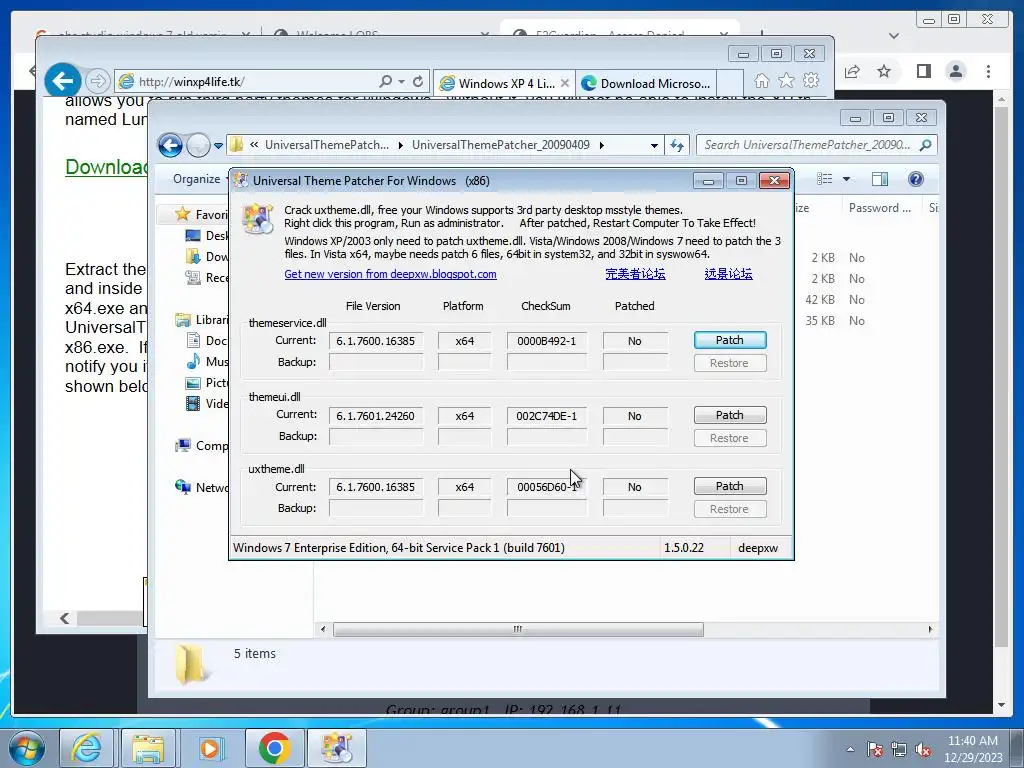Open Explorer help icon
Viewport: 1024px width, 768px height.
pos(916,179)
